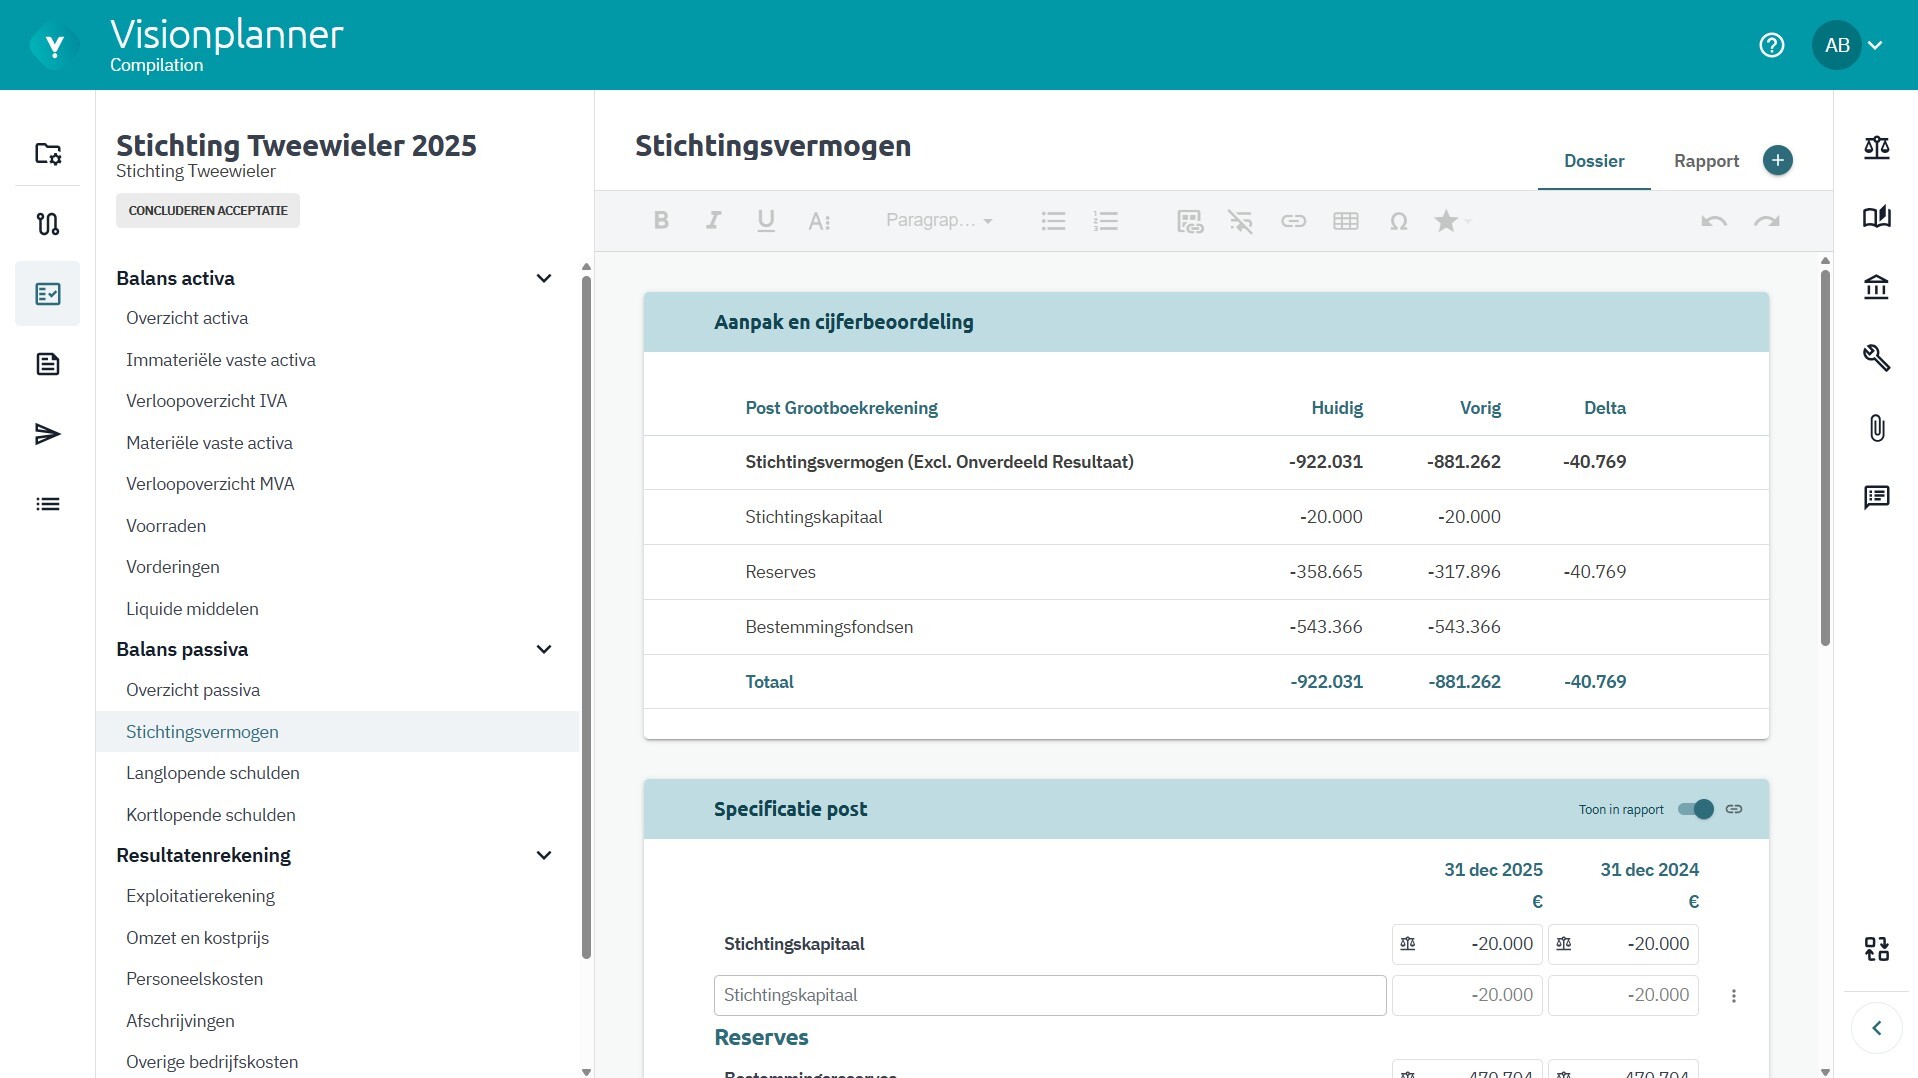Open Langlopende schulden in the navigation
Screen dimensions: 1918x1078
point(212,773)
